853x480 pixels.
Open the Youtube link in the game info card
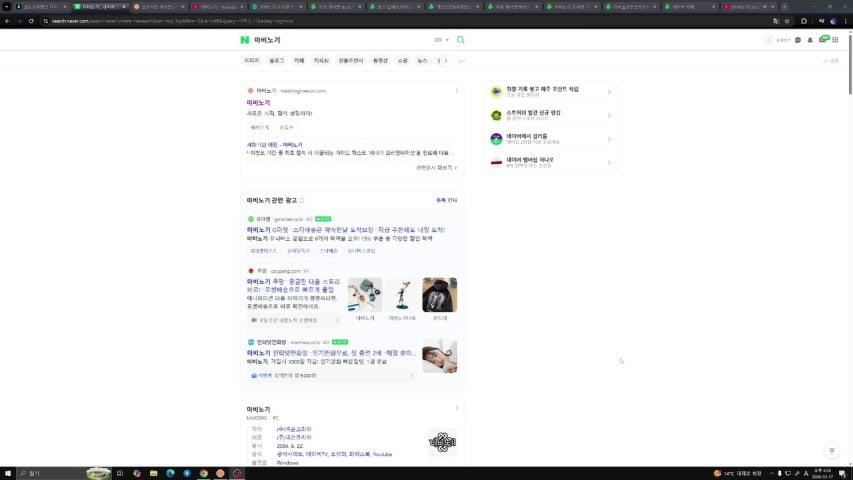382,454
